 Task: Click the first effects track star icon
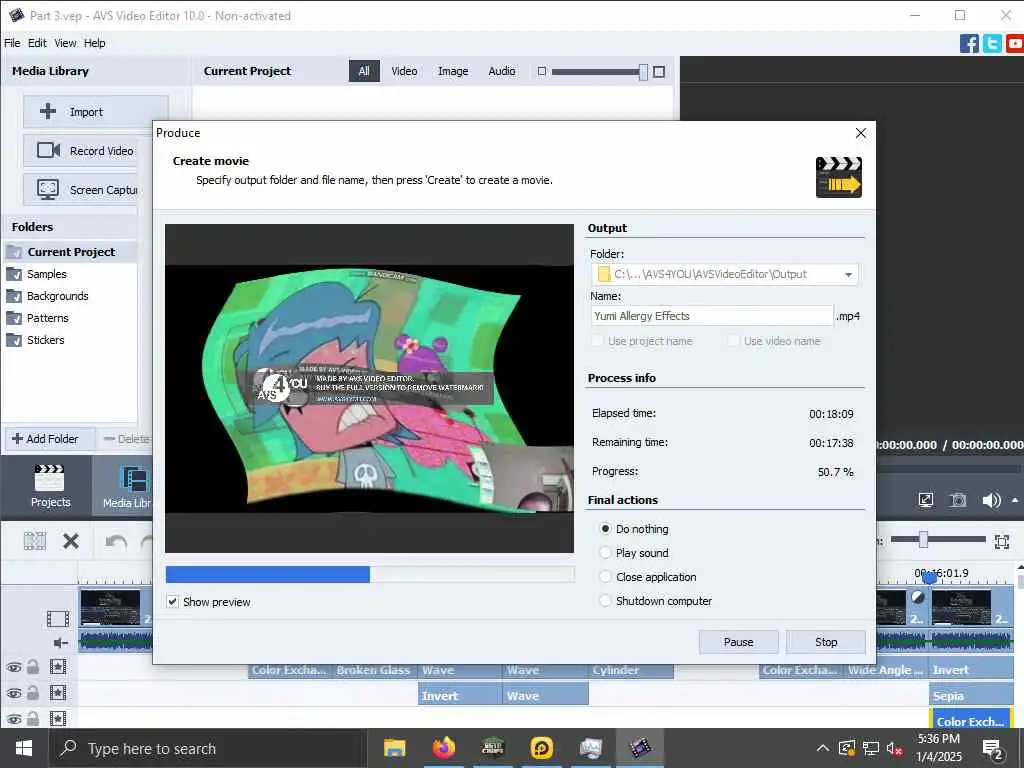(x=58, y=667)
